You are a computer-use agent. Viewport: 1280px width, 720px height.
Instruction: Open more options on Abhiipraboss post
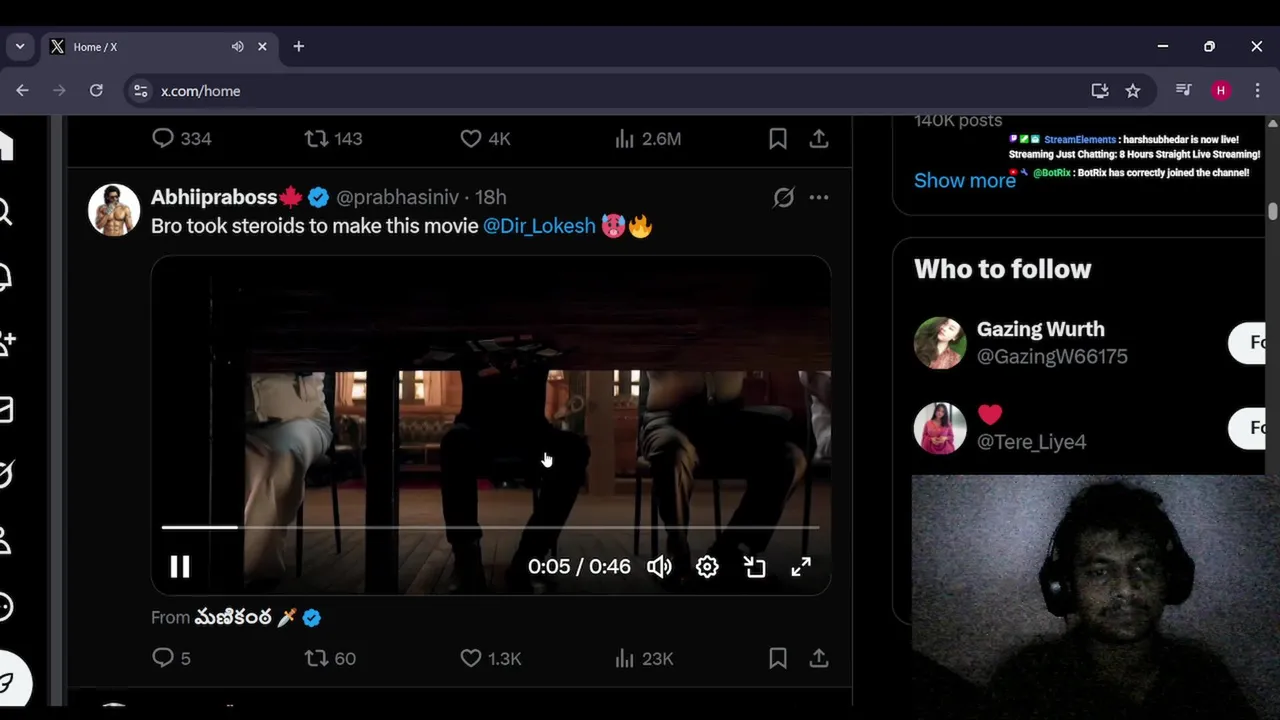tap(819, 197)
